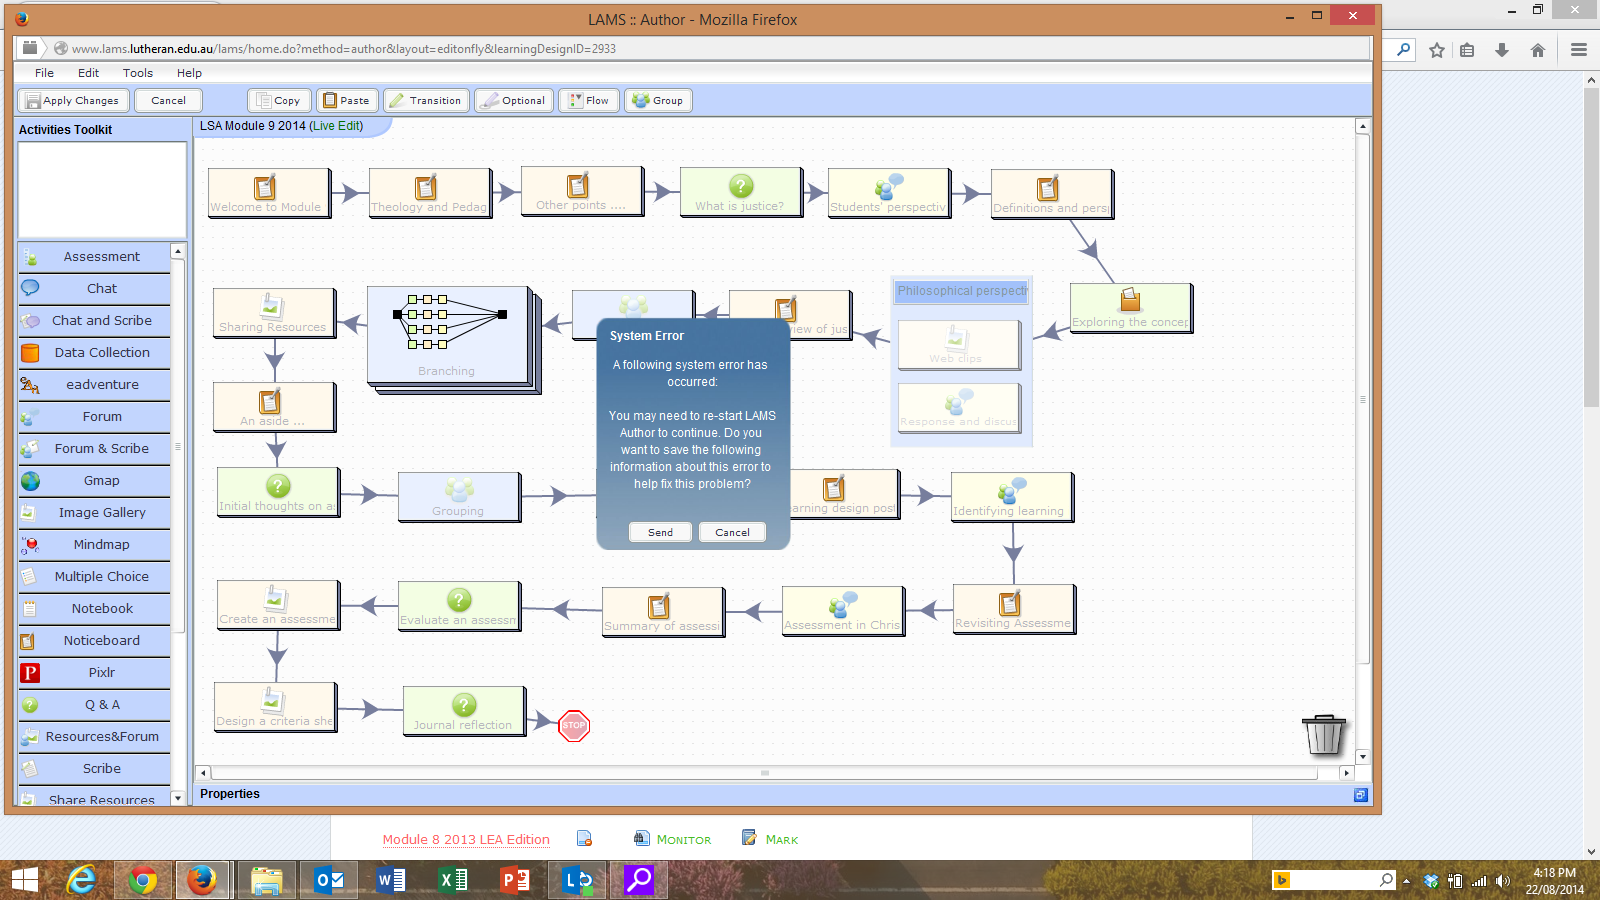
Task: Open the File menu
Action: pyautogui.click(x=44, y=73)
